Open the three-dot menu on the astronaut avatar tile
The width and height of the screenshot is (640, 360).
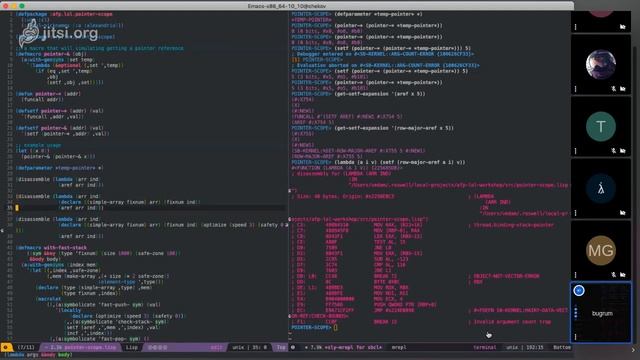click(x=576, y=89)
